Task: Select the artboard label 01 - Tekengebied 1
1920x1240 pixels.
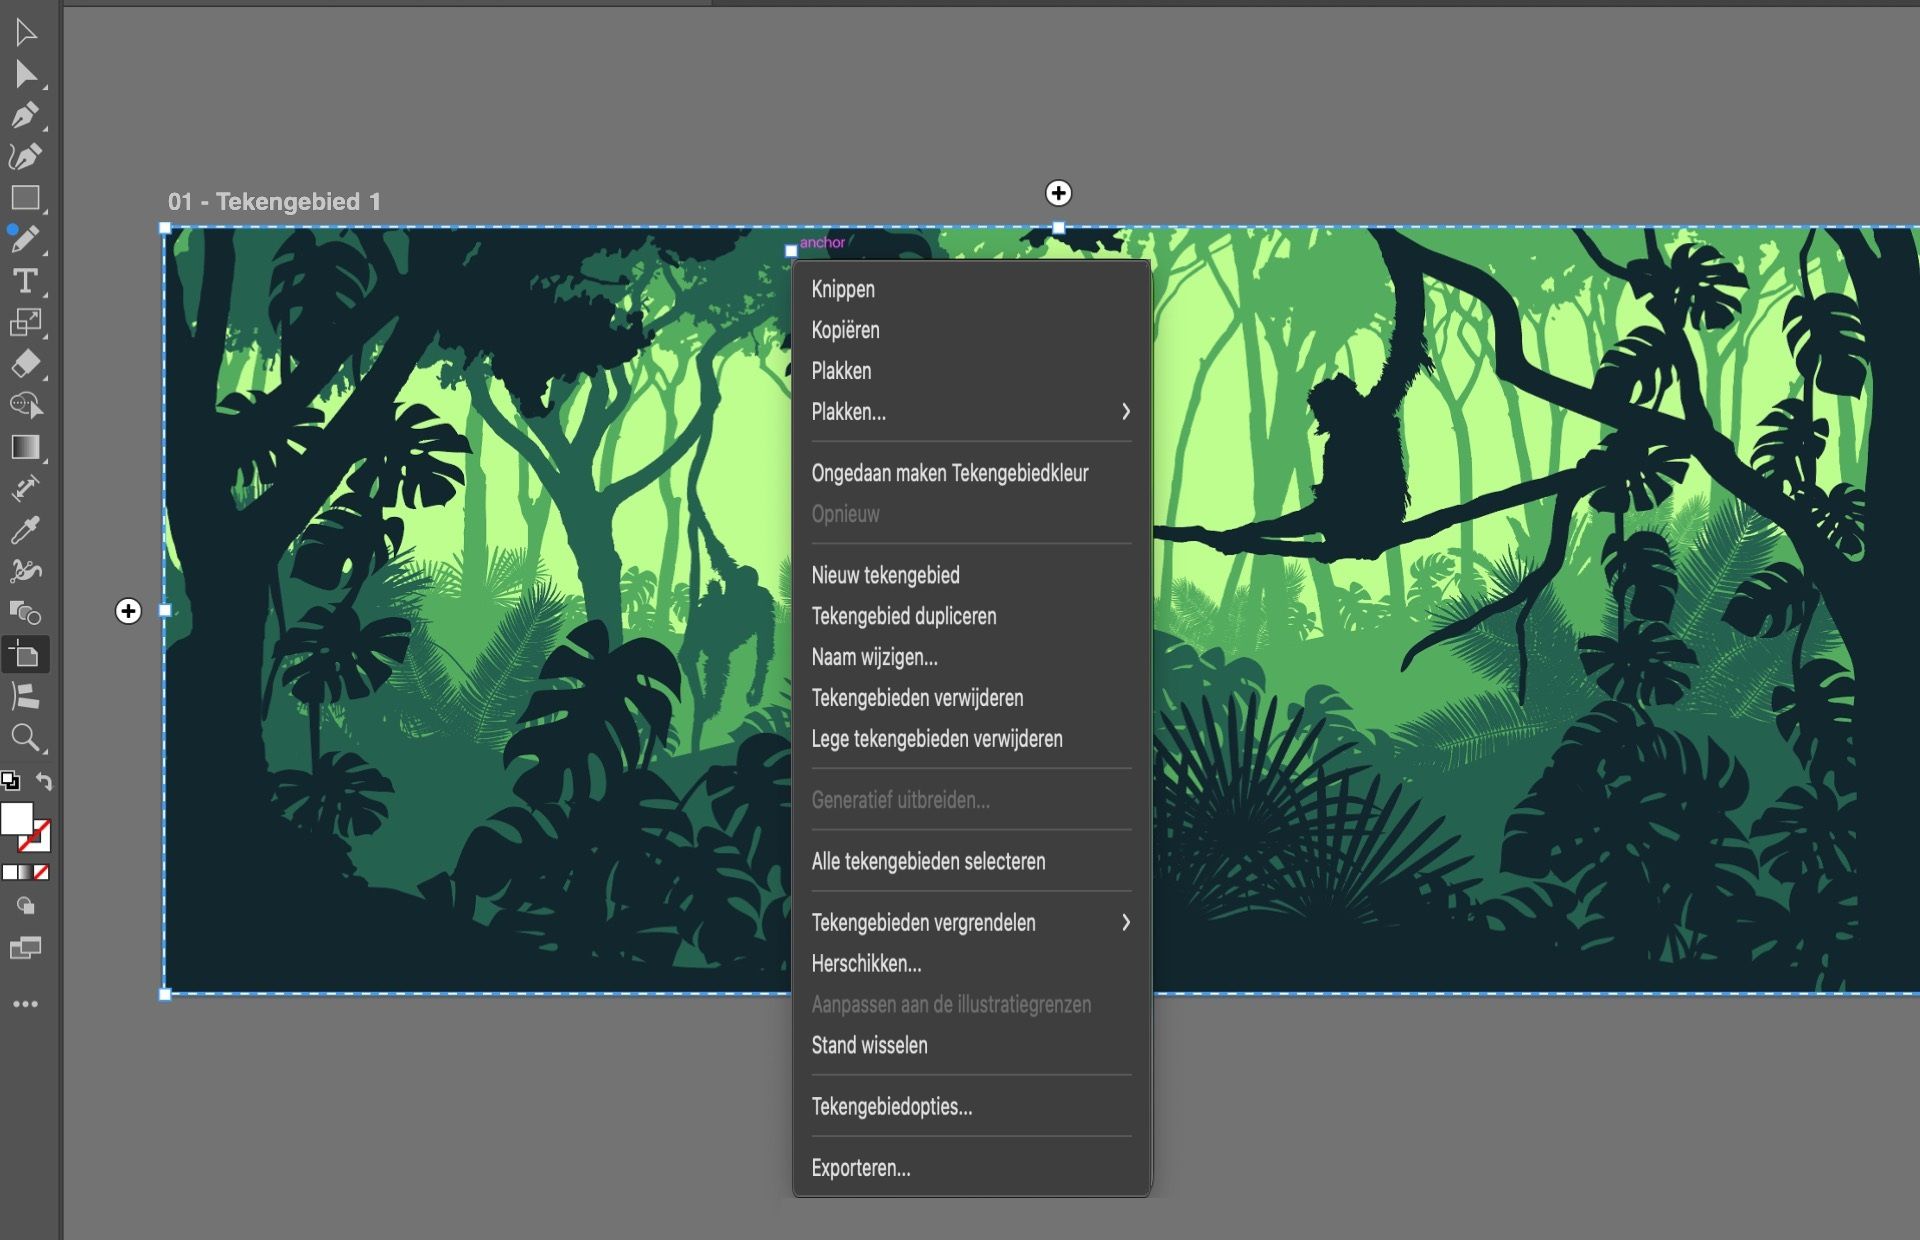Action: click(274, 200)
